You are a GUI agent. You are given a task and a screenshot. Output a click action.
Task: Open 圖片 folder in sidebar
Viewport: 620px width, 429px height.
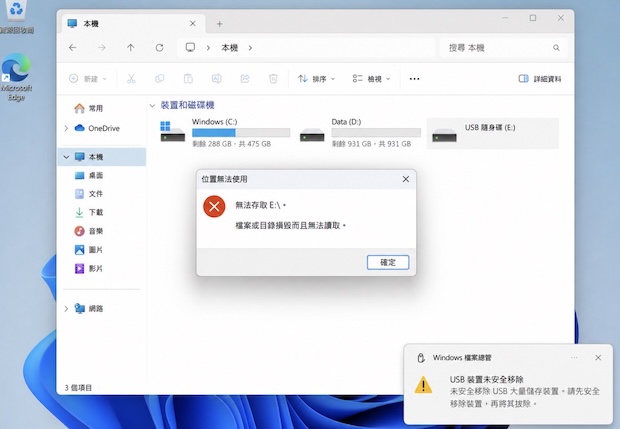(x=89, y=249)
